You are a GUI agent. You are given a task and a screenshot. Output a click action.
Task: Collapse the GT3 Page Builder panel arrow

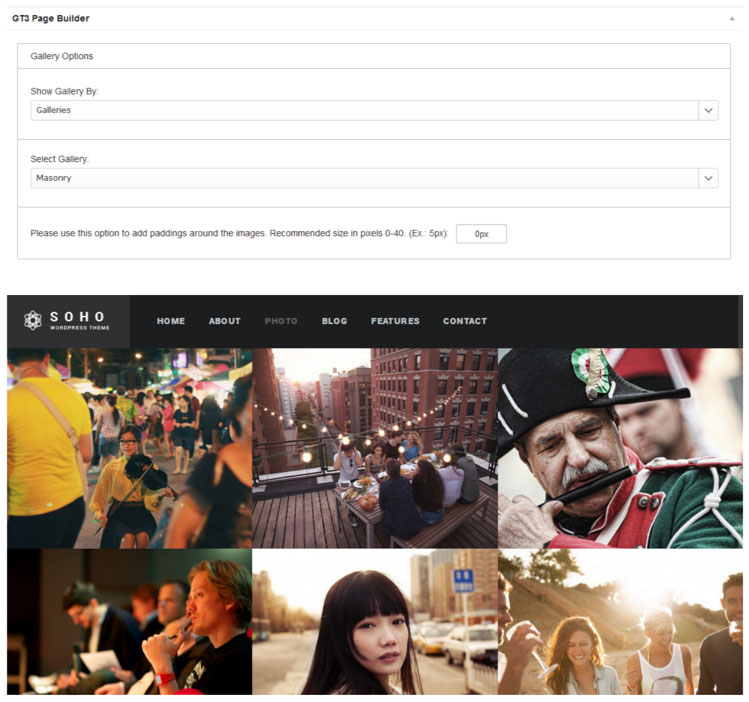click(732, 19)
